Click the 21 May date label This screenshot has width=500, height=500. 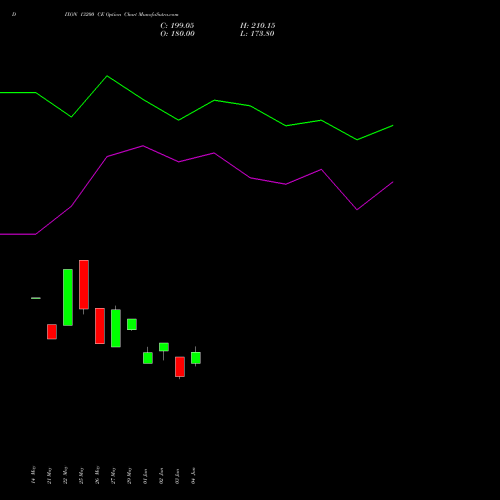click(49, 476)
